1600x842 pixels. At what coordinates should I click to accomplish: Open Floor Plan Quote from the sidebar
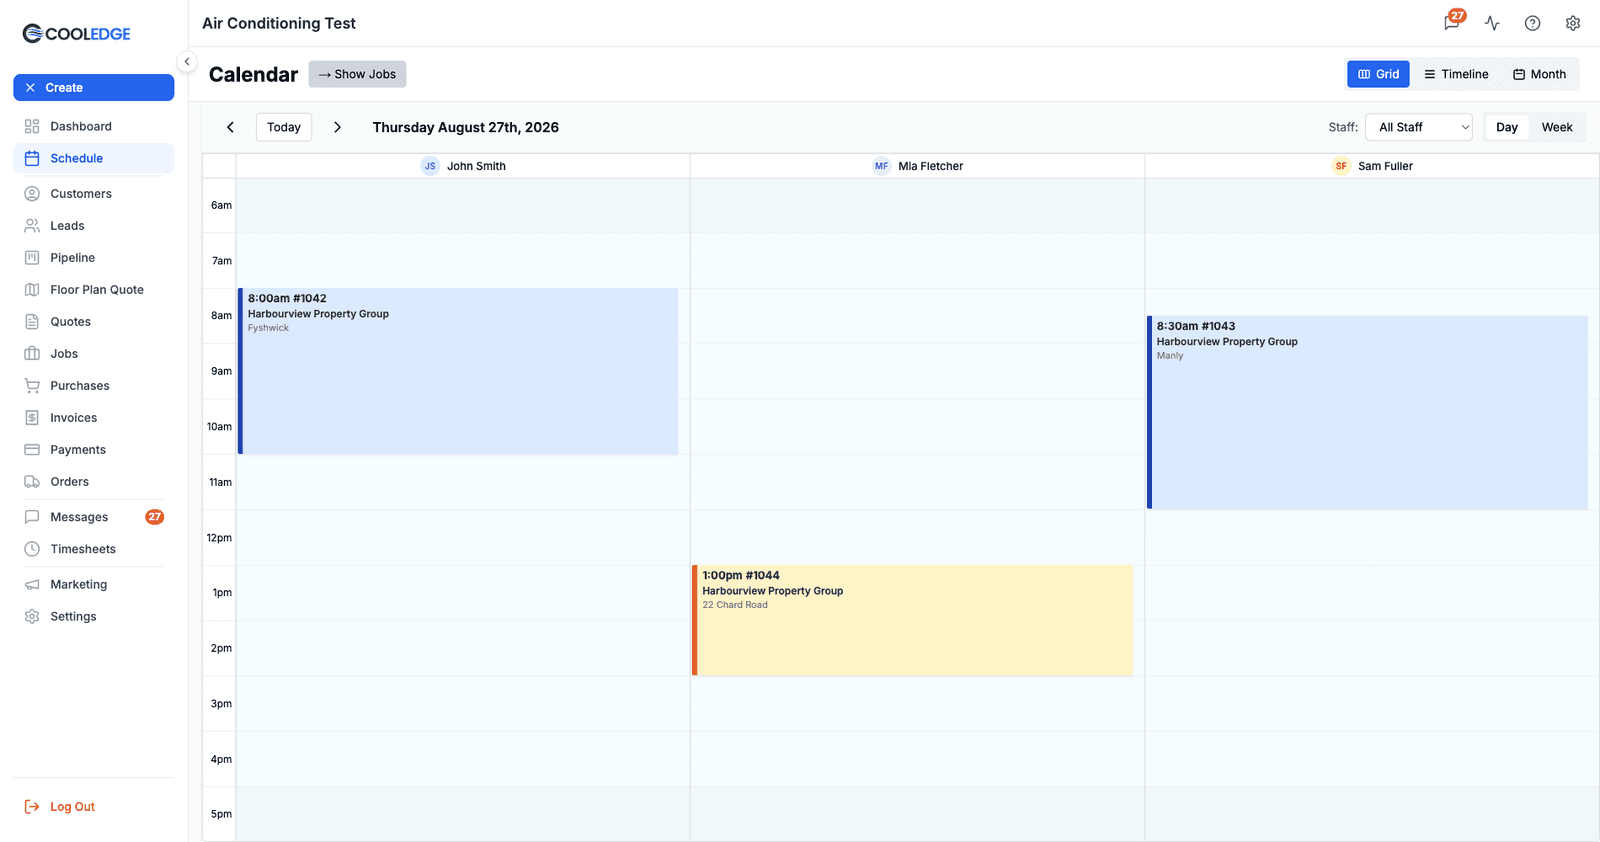coord(93,290)
